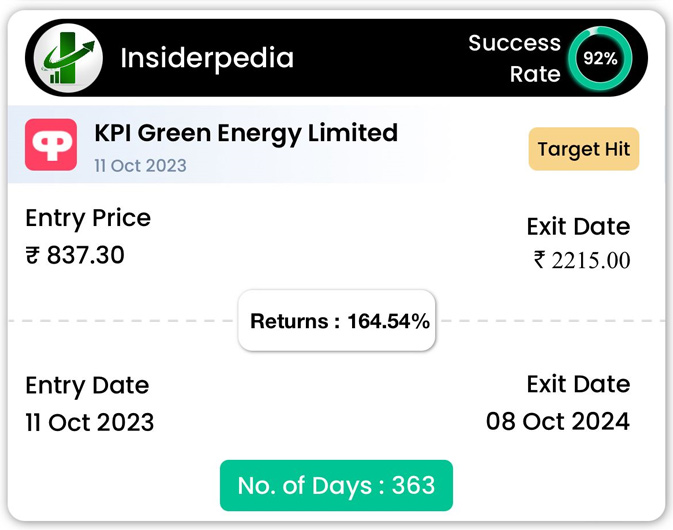The image size is (673, 530).
Task: Click the ₹ 837.30 entry price value
Action: pyautogui.click(x=75, y=255)
